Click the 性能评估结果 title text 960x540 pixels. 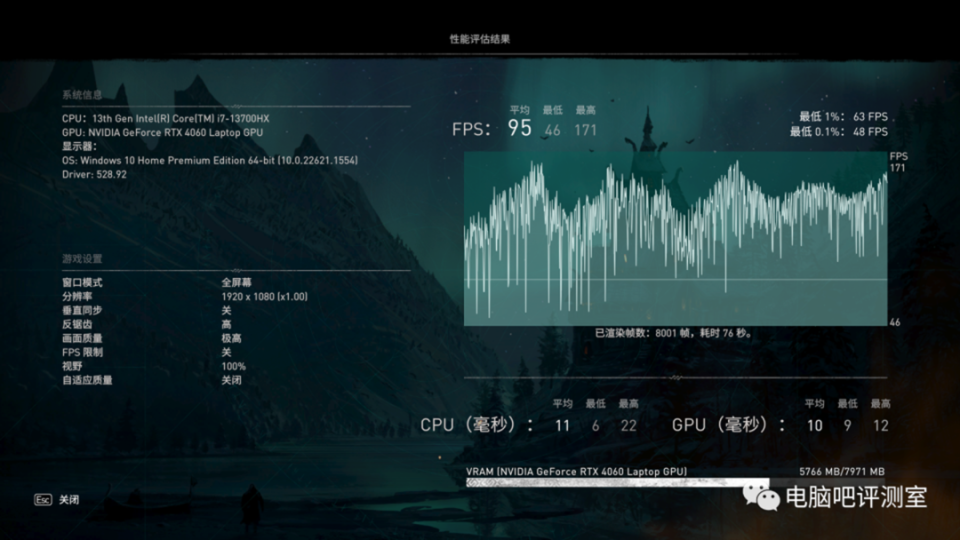[480, 39]
